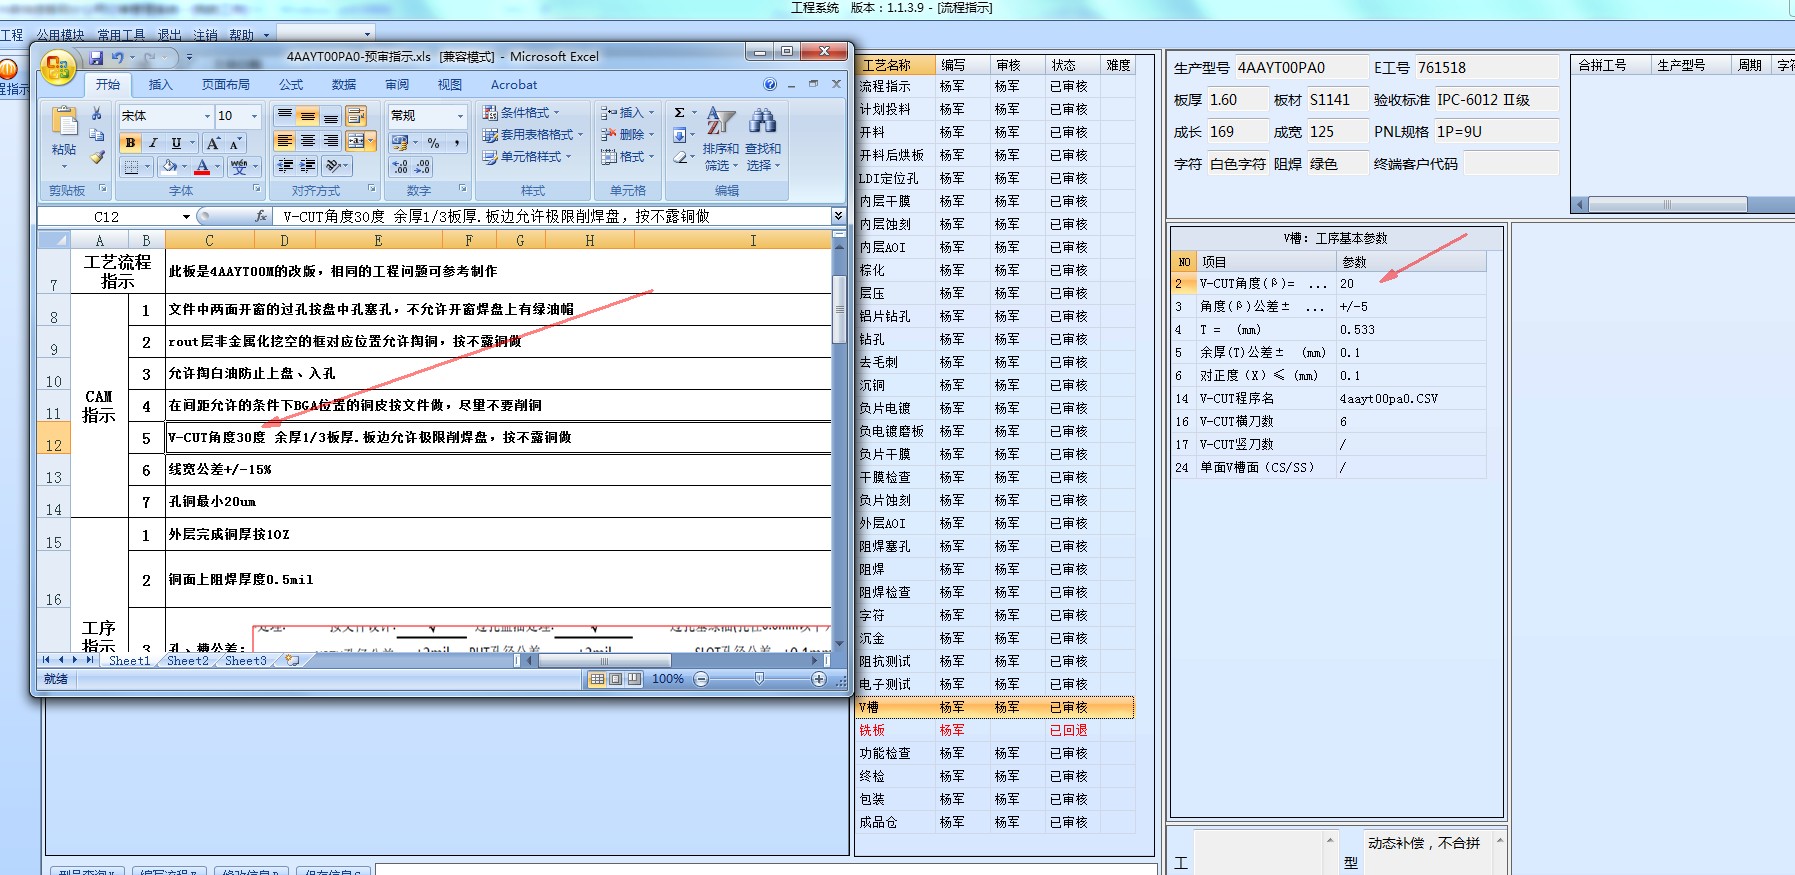1795x875 pixels.
Task: Insert new worksheet tab icon
Action: [x=292, y=660]
